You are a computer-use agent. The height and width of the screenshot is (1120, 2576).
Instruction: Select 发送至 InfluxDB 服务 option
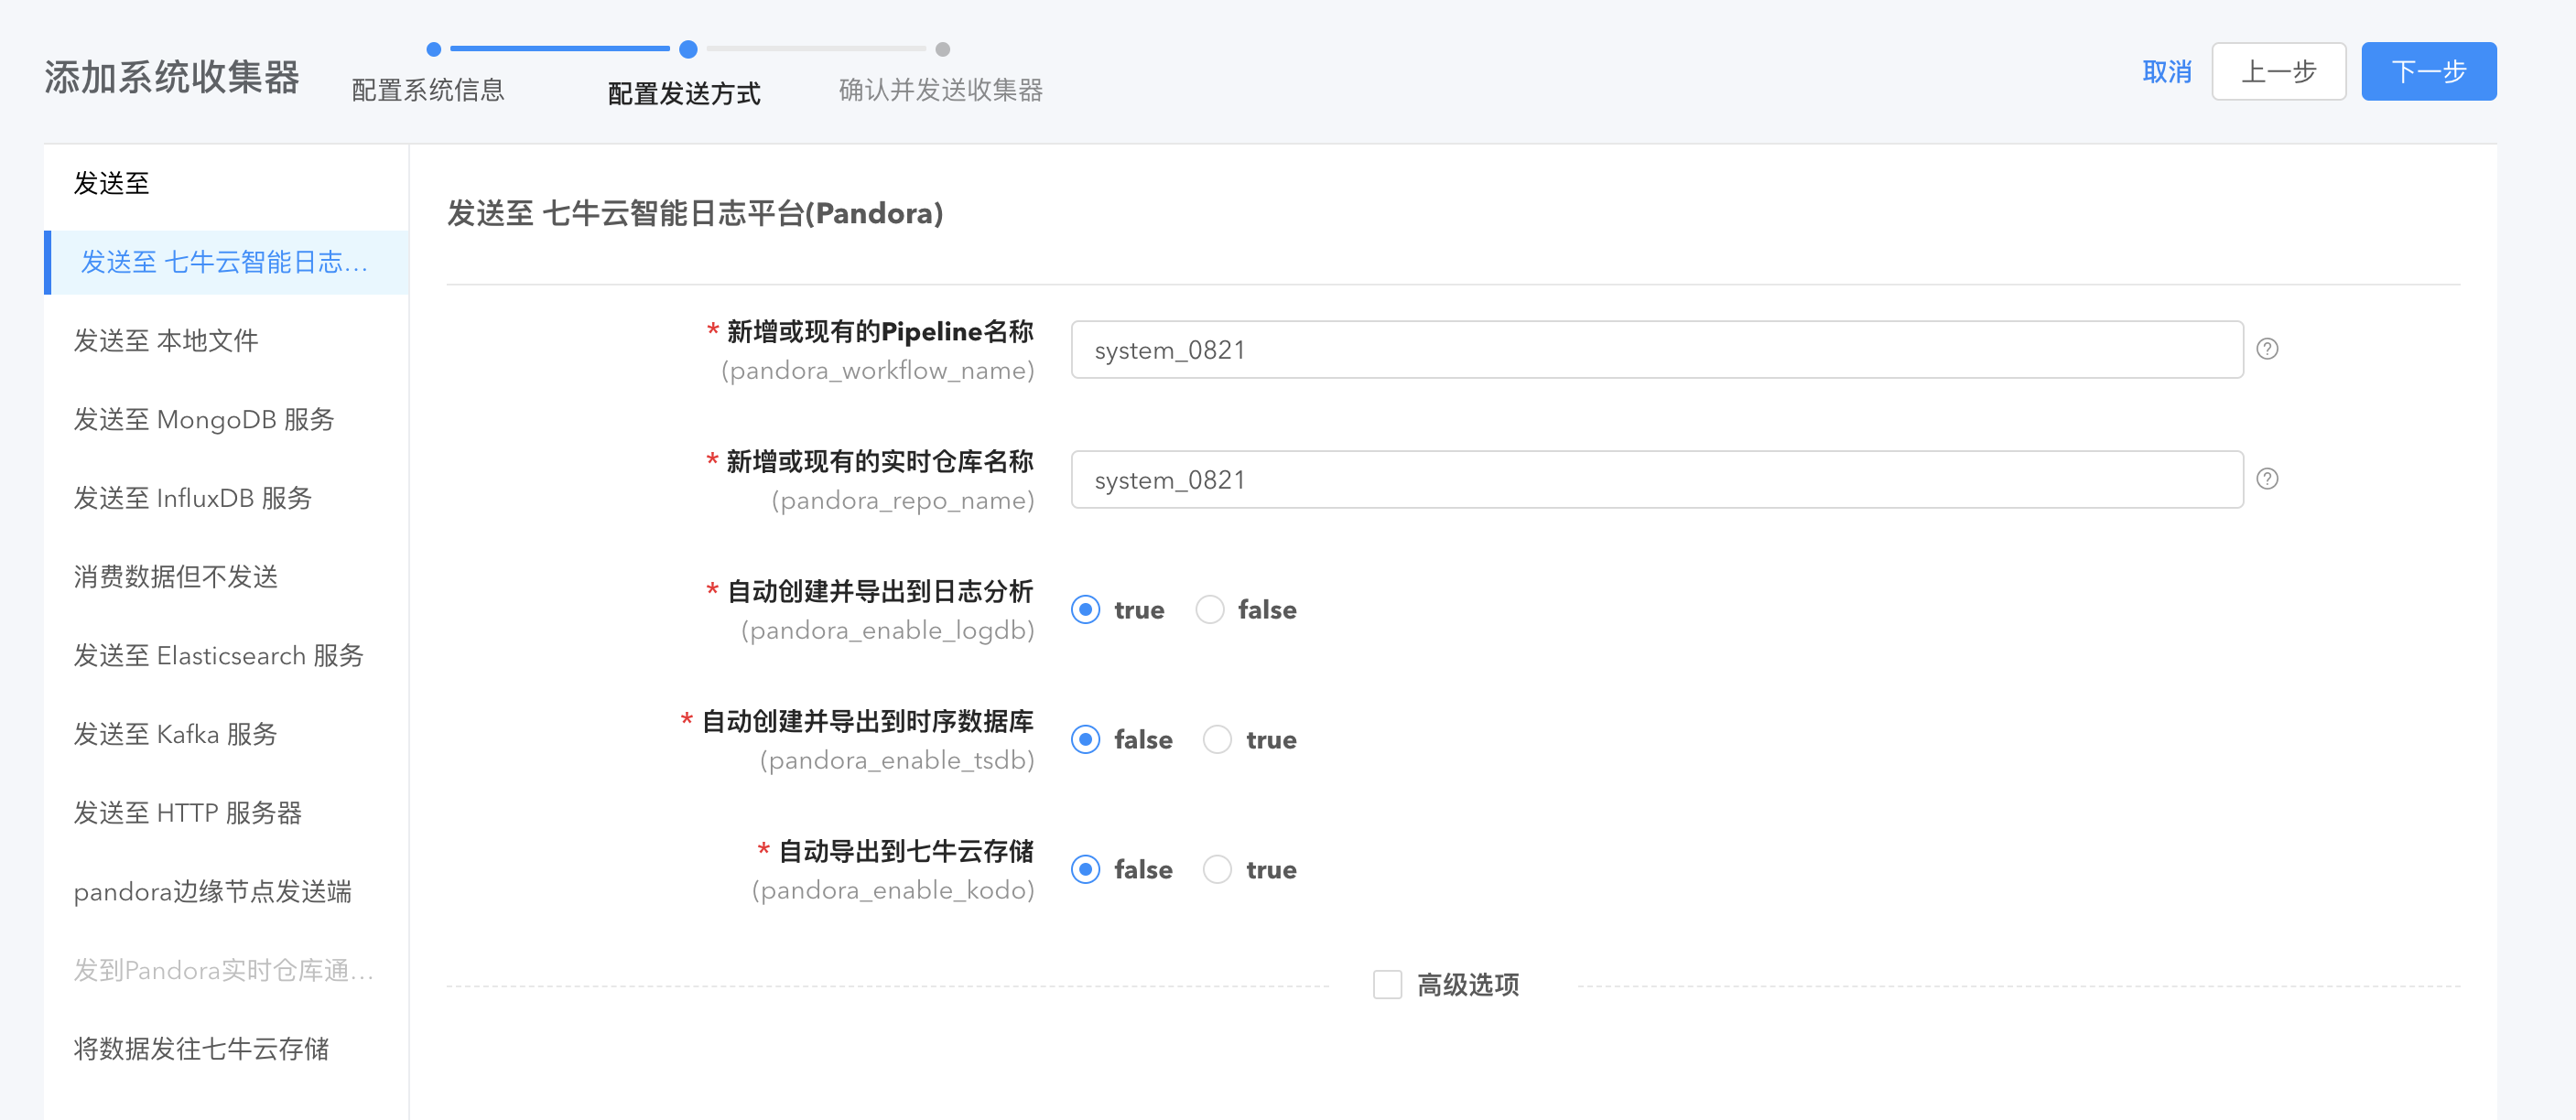tap(226, 498)
